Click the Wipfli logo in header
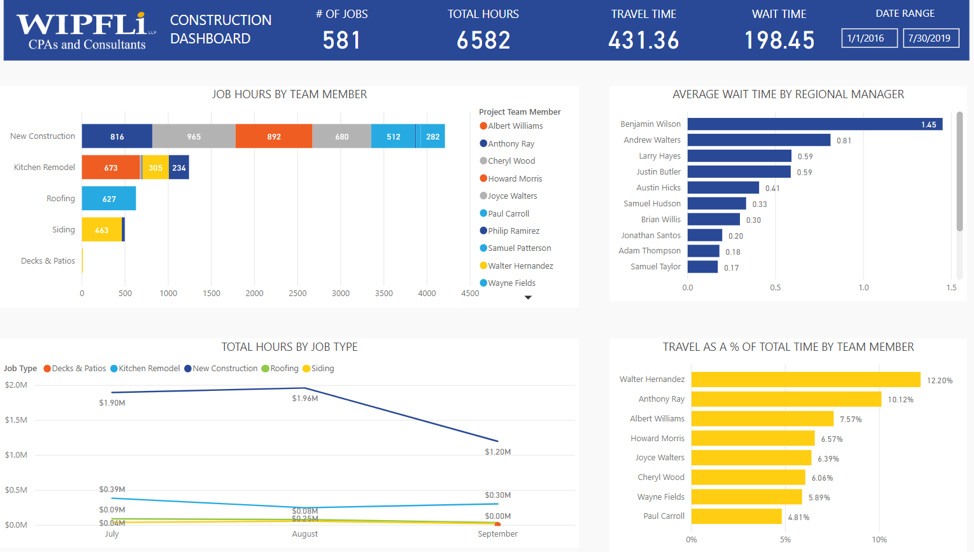Screen dimensions: 974x552 click(82, 30)
